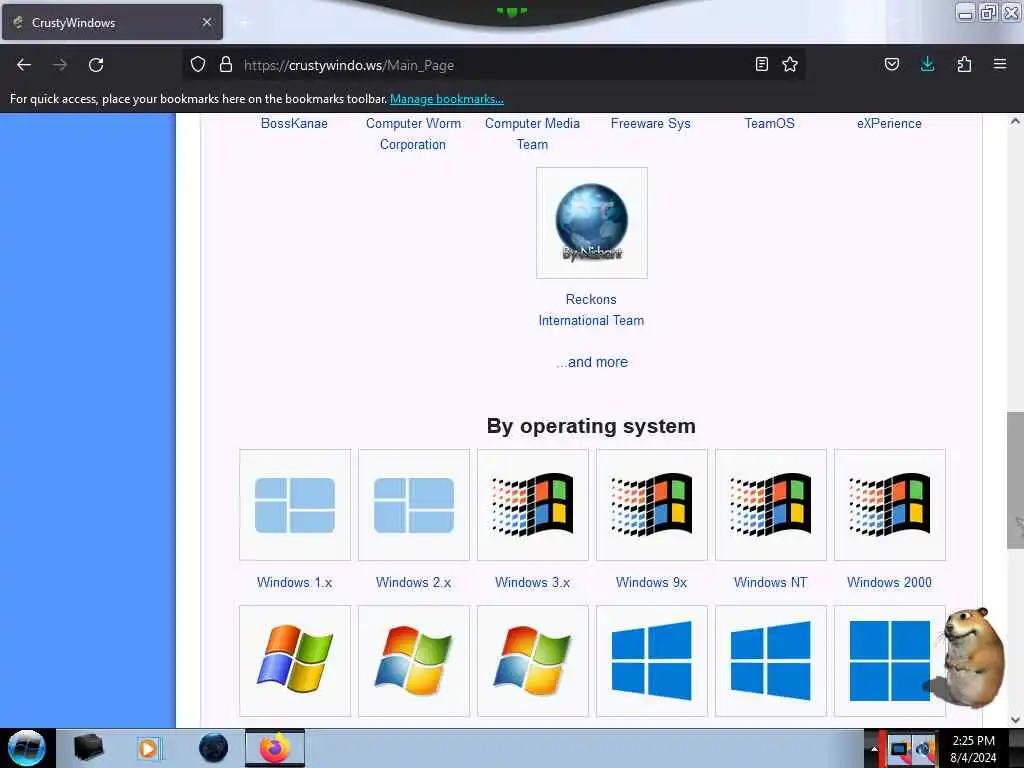Screen dimensions: 1024x768
Task: Click the taskbar clock and date
Action: 973,749
